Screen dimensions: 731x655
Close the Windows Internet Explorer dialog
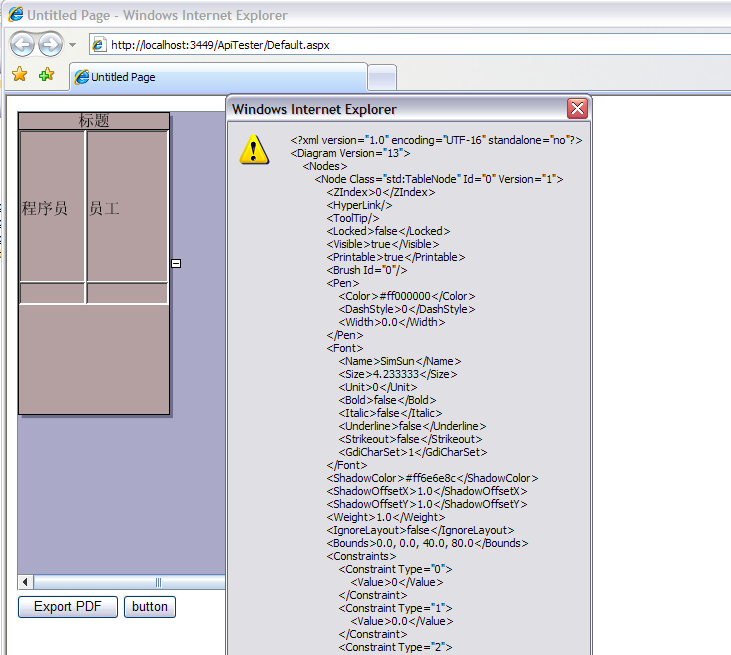click(577, 109)
